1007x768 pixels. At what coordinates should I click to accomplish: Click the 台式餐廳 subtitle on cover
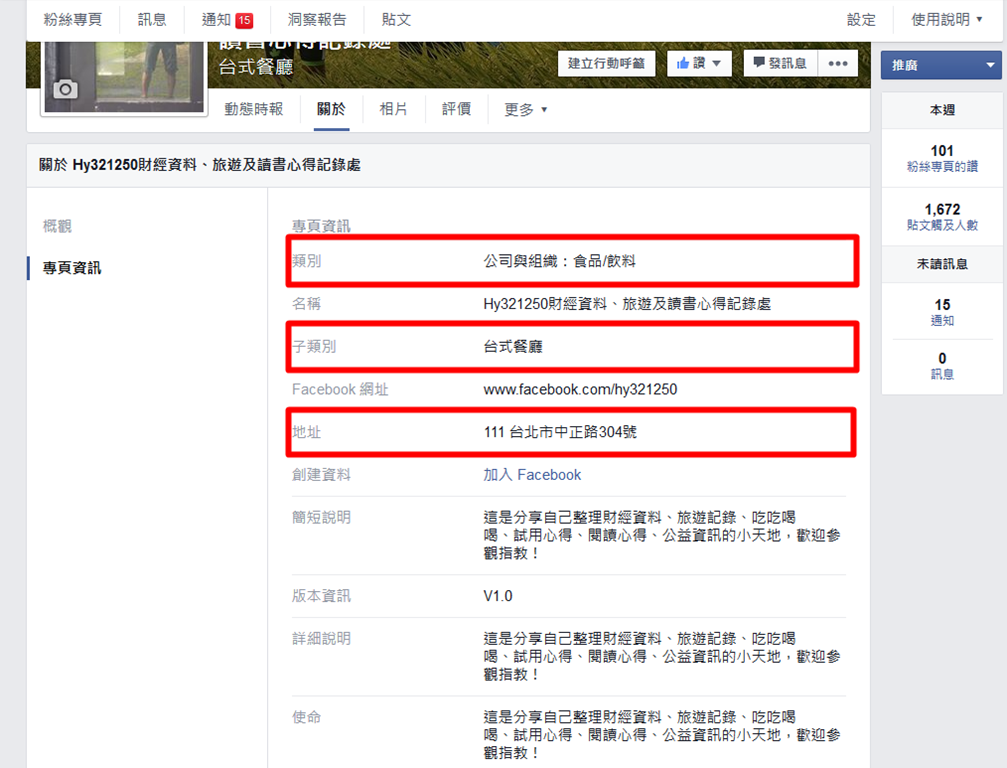pyautogui.click(x=256, y=66)
